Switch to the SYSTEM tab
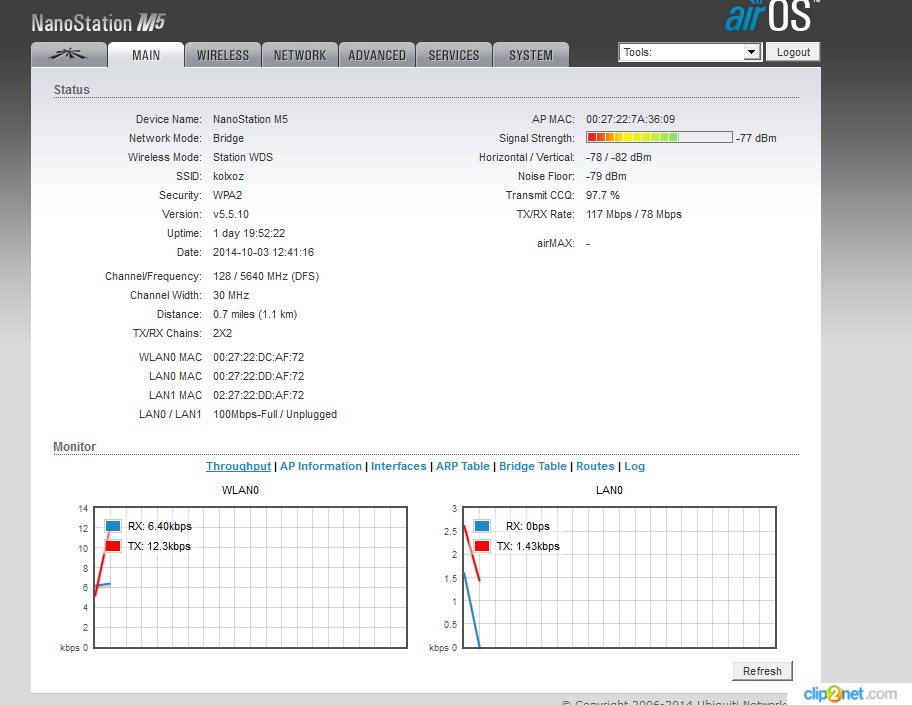This screenshot has width=912, height=705. (530, 55)
